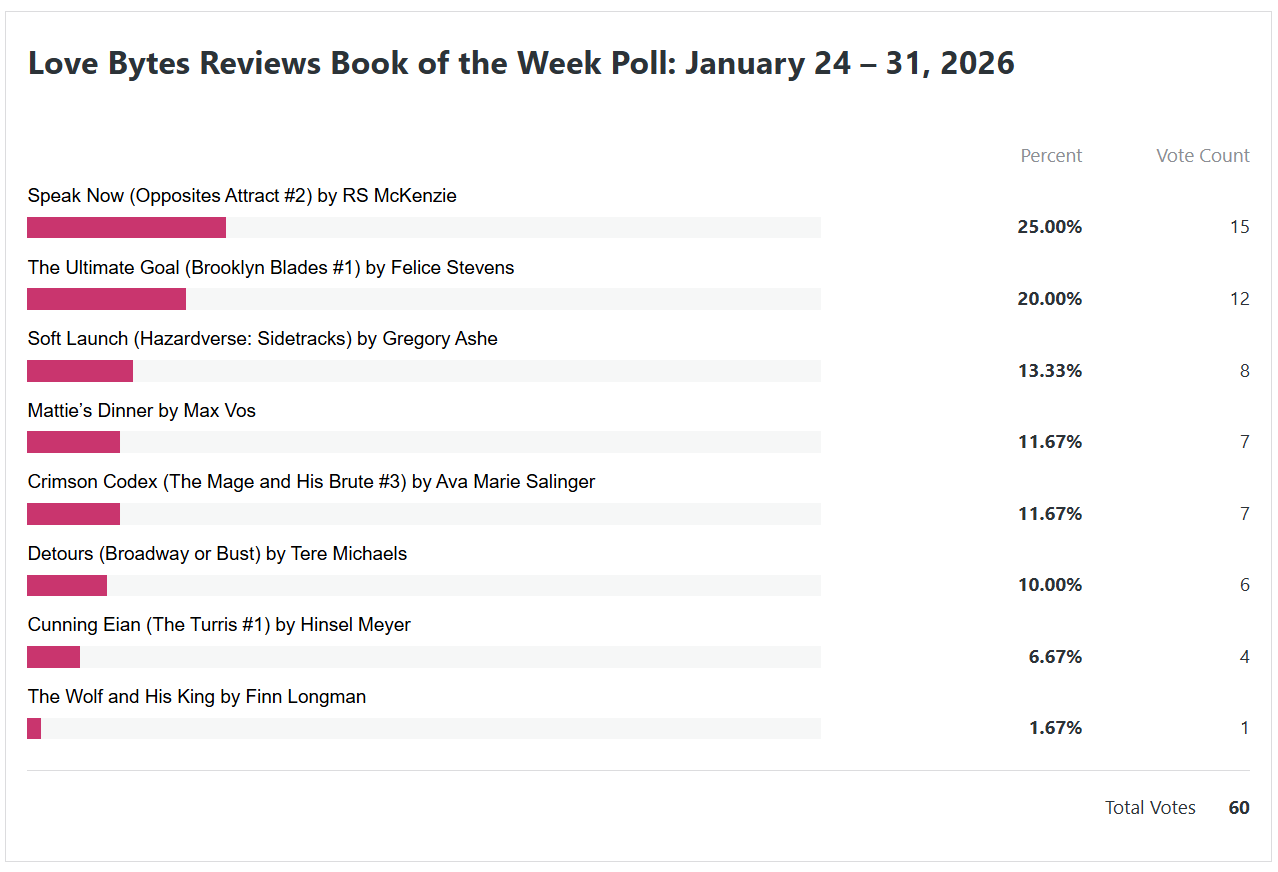Image resolution: width=1278 pixels, height=872 pixels.
Task: Click the 6.67% percent value
Action: [1055, 657]
